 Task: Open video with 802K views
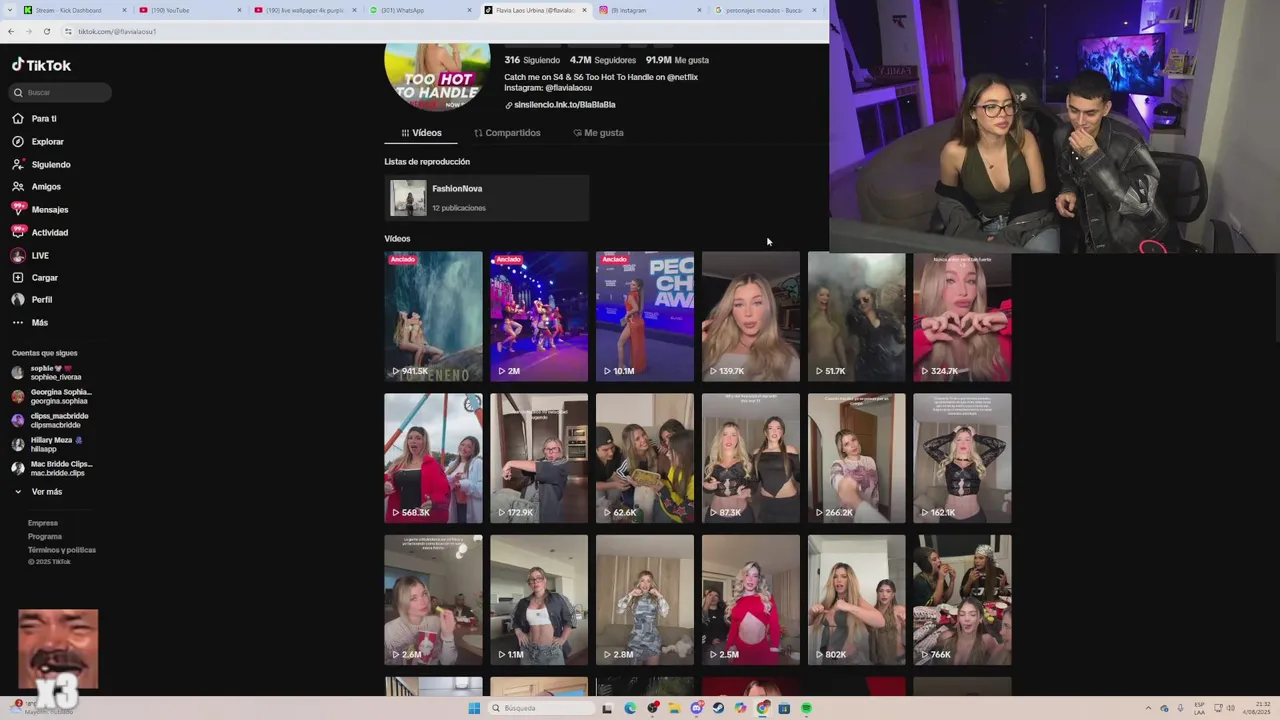click(857, 600)
